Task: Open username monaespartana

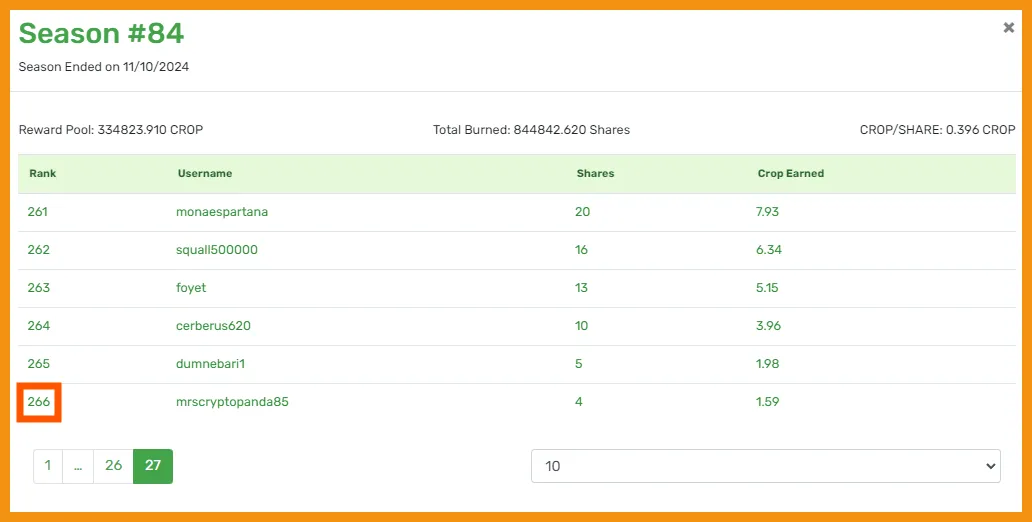Action: tap(222, 212)
